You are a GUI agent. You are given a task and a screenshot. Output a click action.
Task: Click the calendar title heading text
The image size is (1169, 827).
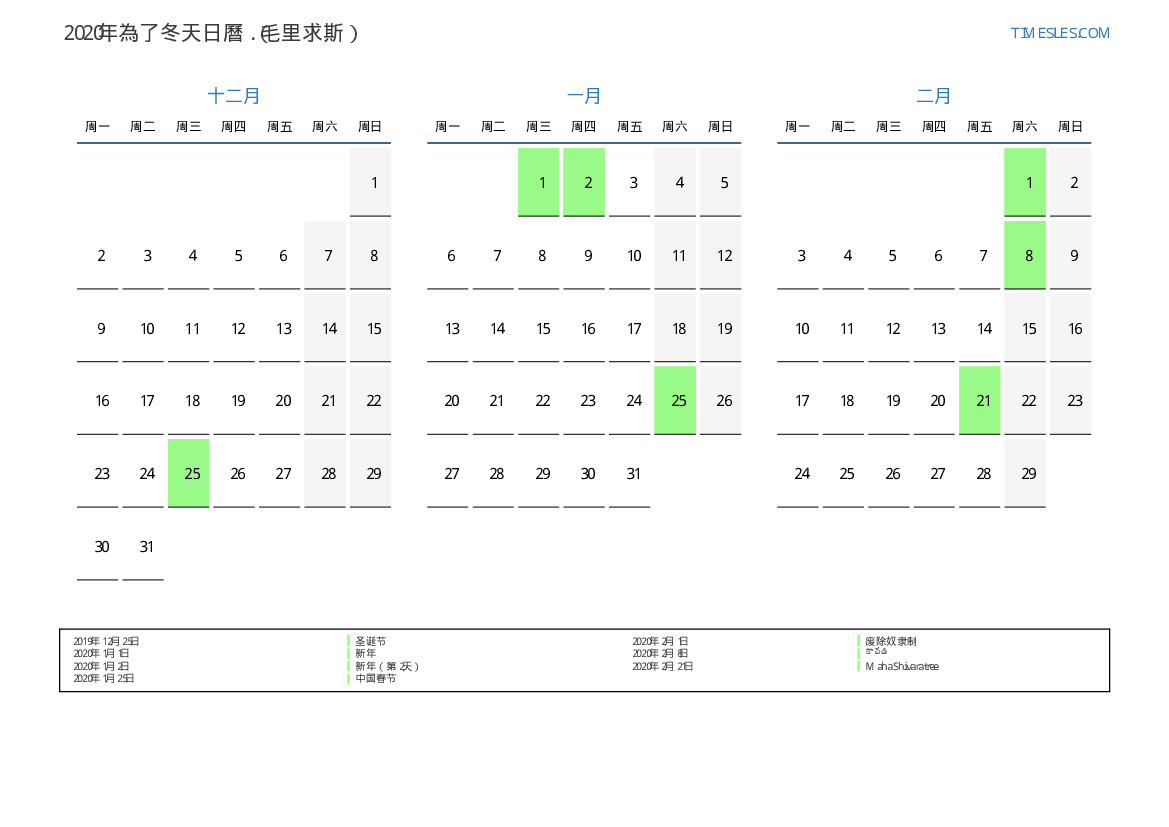coord(211,33)
